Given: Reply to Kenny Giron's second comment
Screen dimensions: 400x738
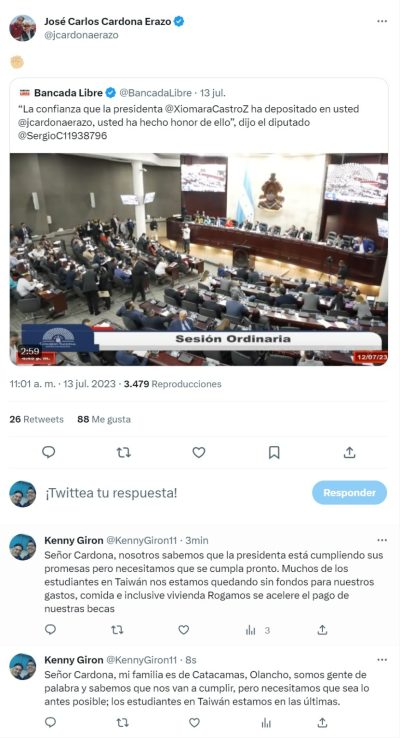Looking at the screenshot, I should [x=50, y=722].
